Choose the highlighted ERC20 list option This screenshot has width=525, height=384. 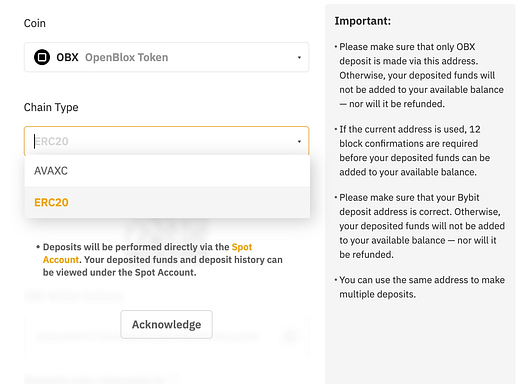point(167,202)
